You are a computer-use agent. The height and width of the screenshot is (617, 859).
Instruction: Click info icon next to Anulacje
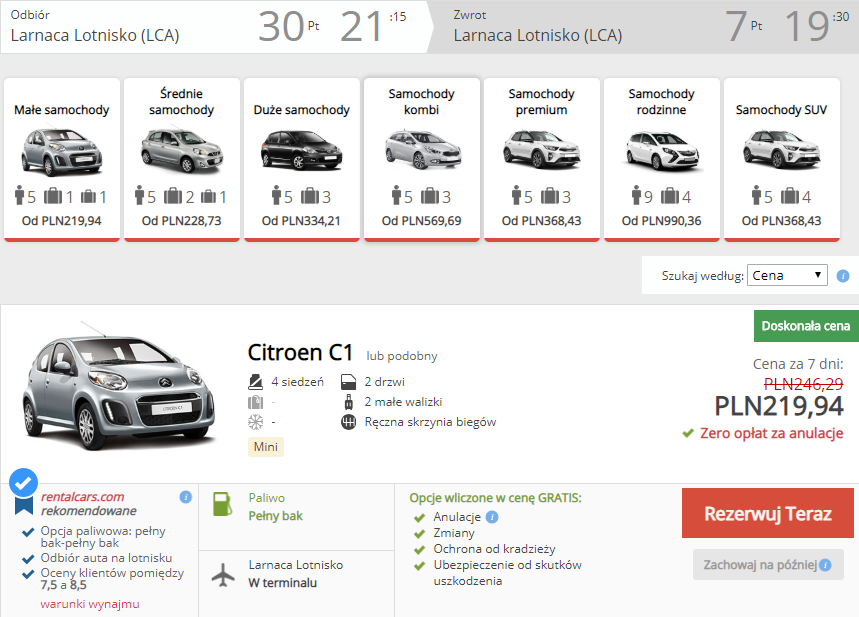(x=492, y=517)
